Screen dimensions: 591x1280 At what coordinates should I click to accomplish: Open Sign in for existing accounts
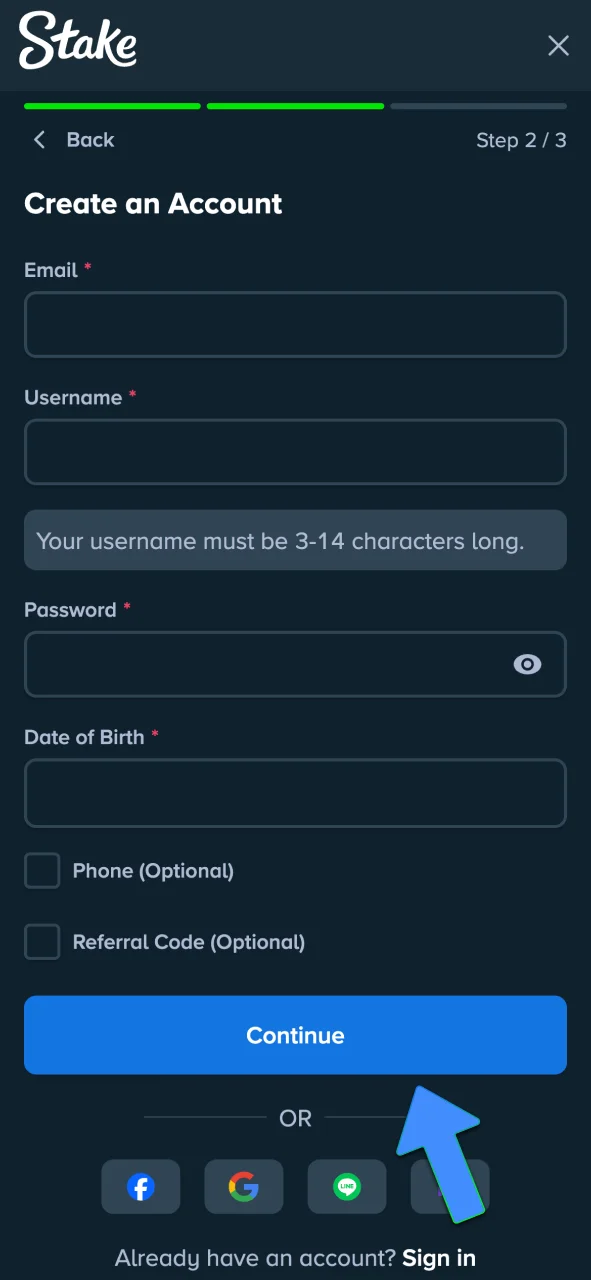pyautogui.click(x=439, y=1257)
